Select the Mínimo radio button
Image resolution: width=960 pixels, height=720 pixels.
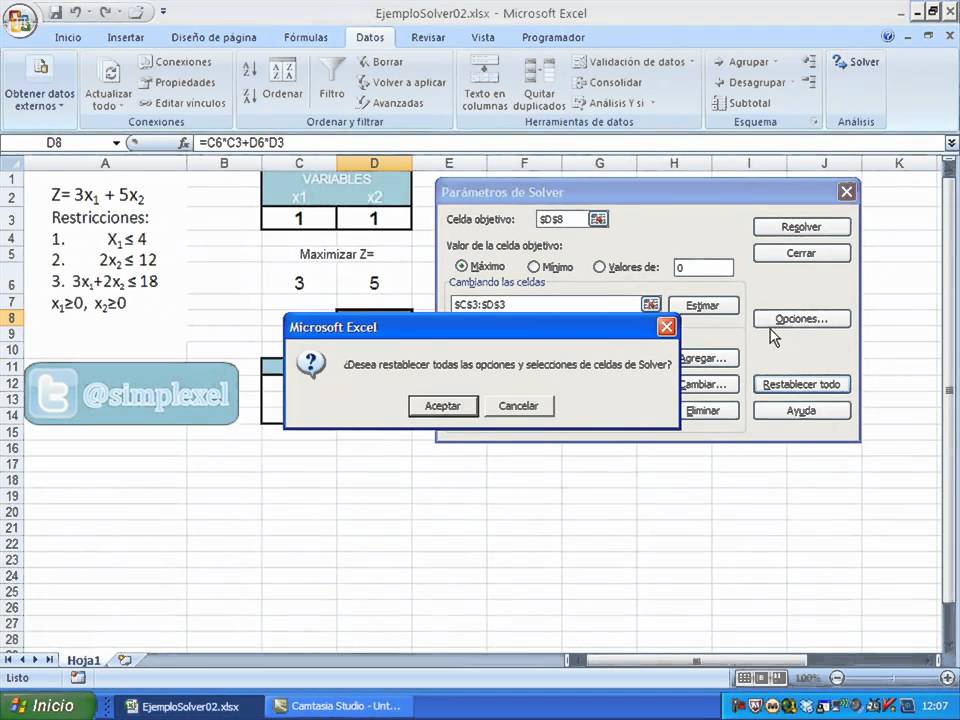533,267
